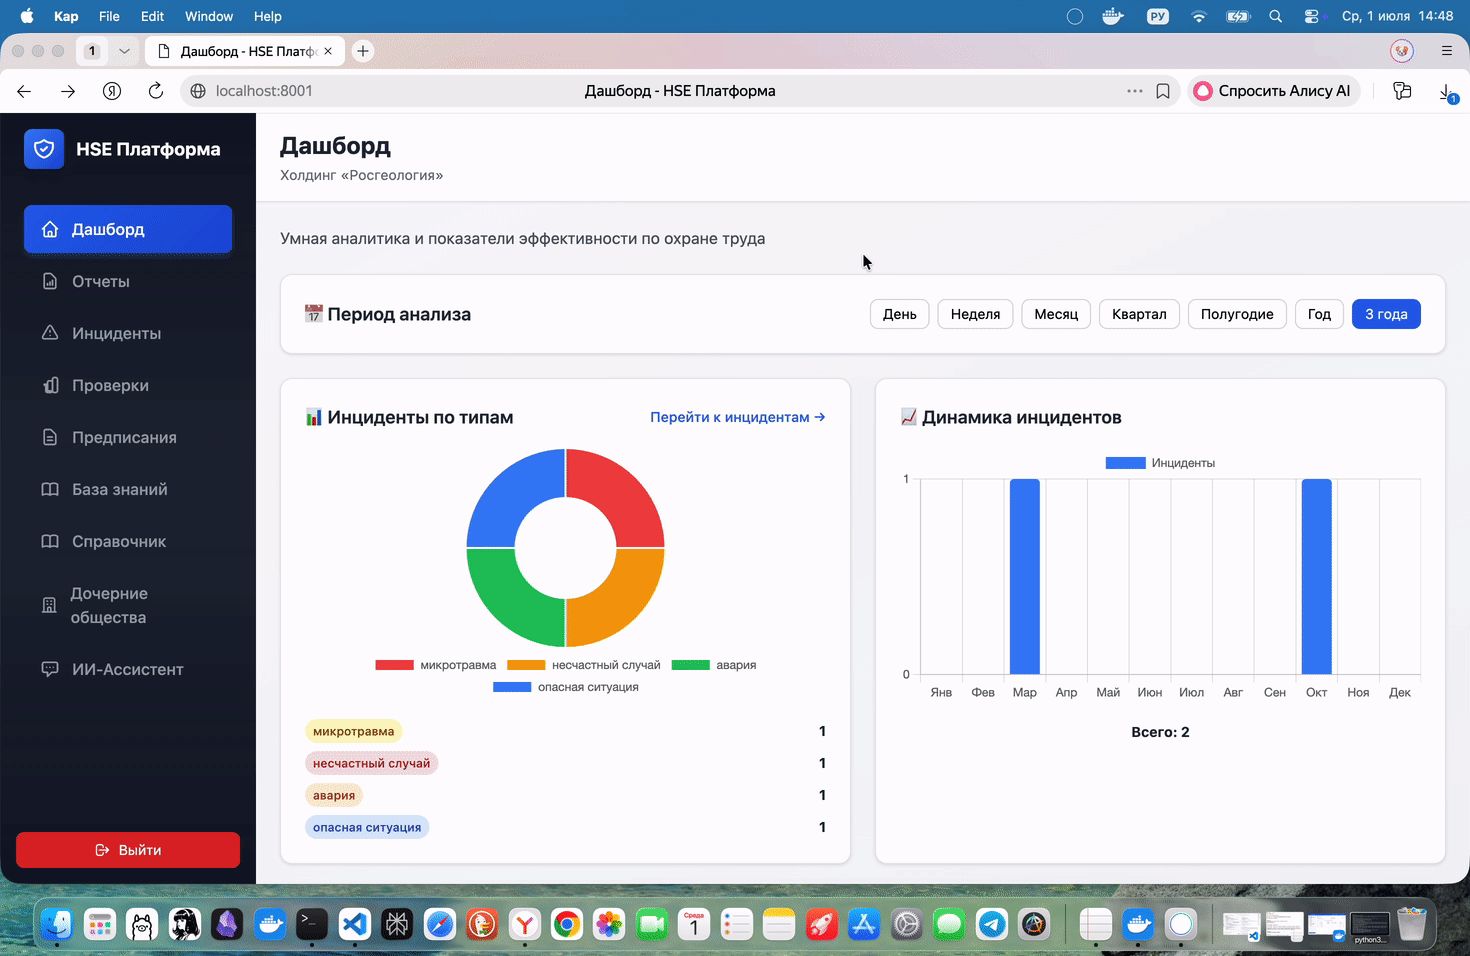Screen dimensions: 1470x956
Task: Click the Выйти logout button
Action: pyautogui.click(x=128, y=850)
